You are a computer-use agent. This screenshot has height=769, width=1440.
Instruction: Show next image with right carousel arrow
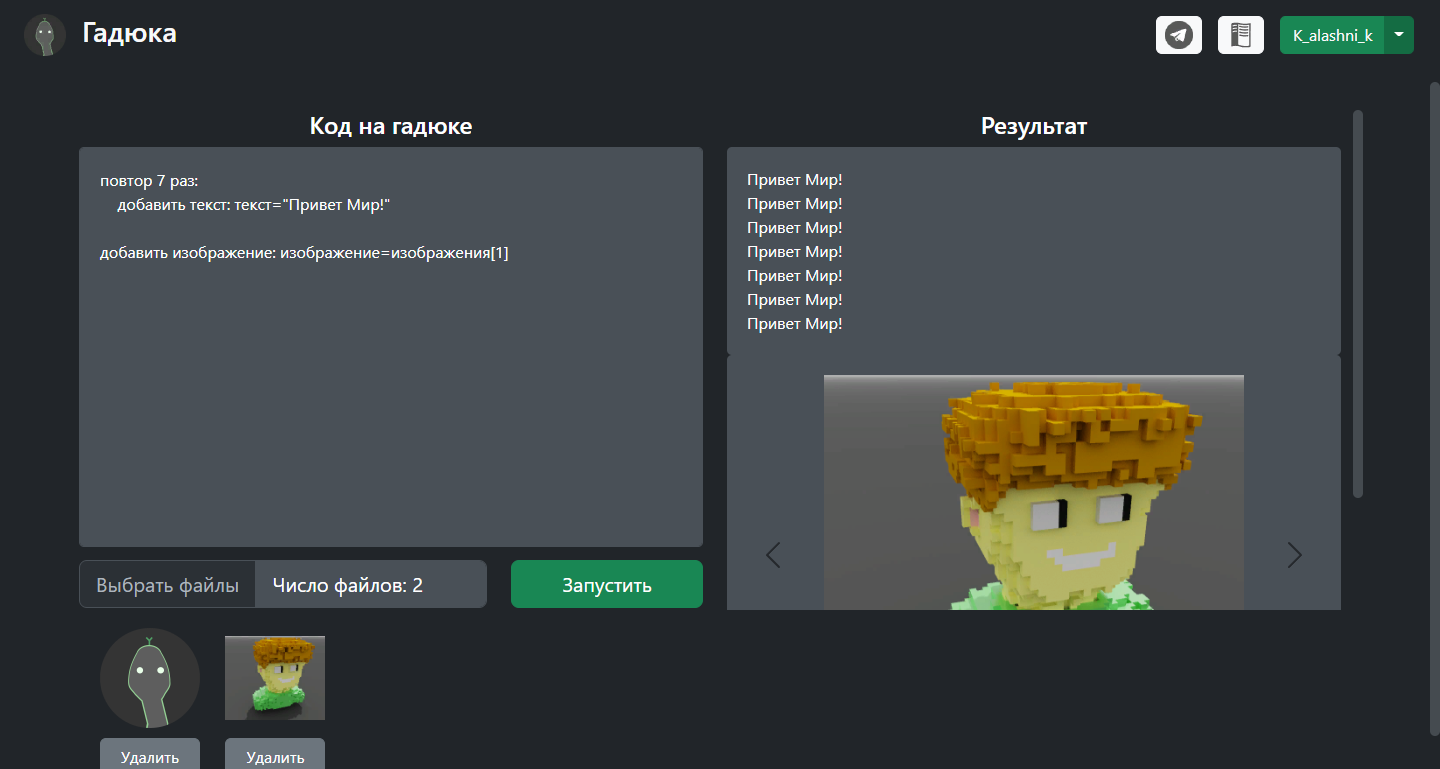coord(1294,555)
